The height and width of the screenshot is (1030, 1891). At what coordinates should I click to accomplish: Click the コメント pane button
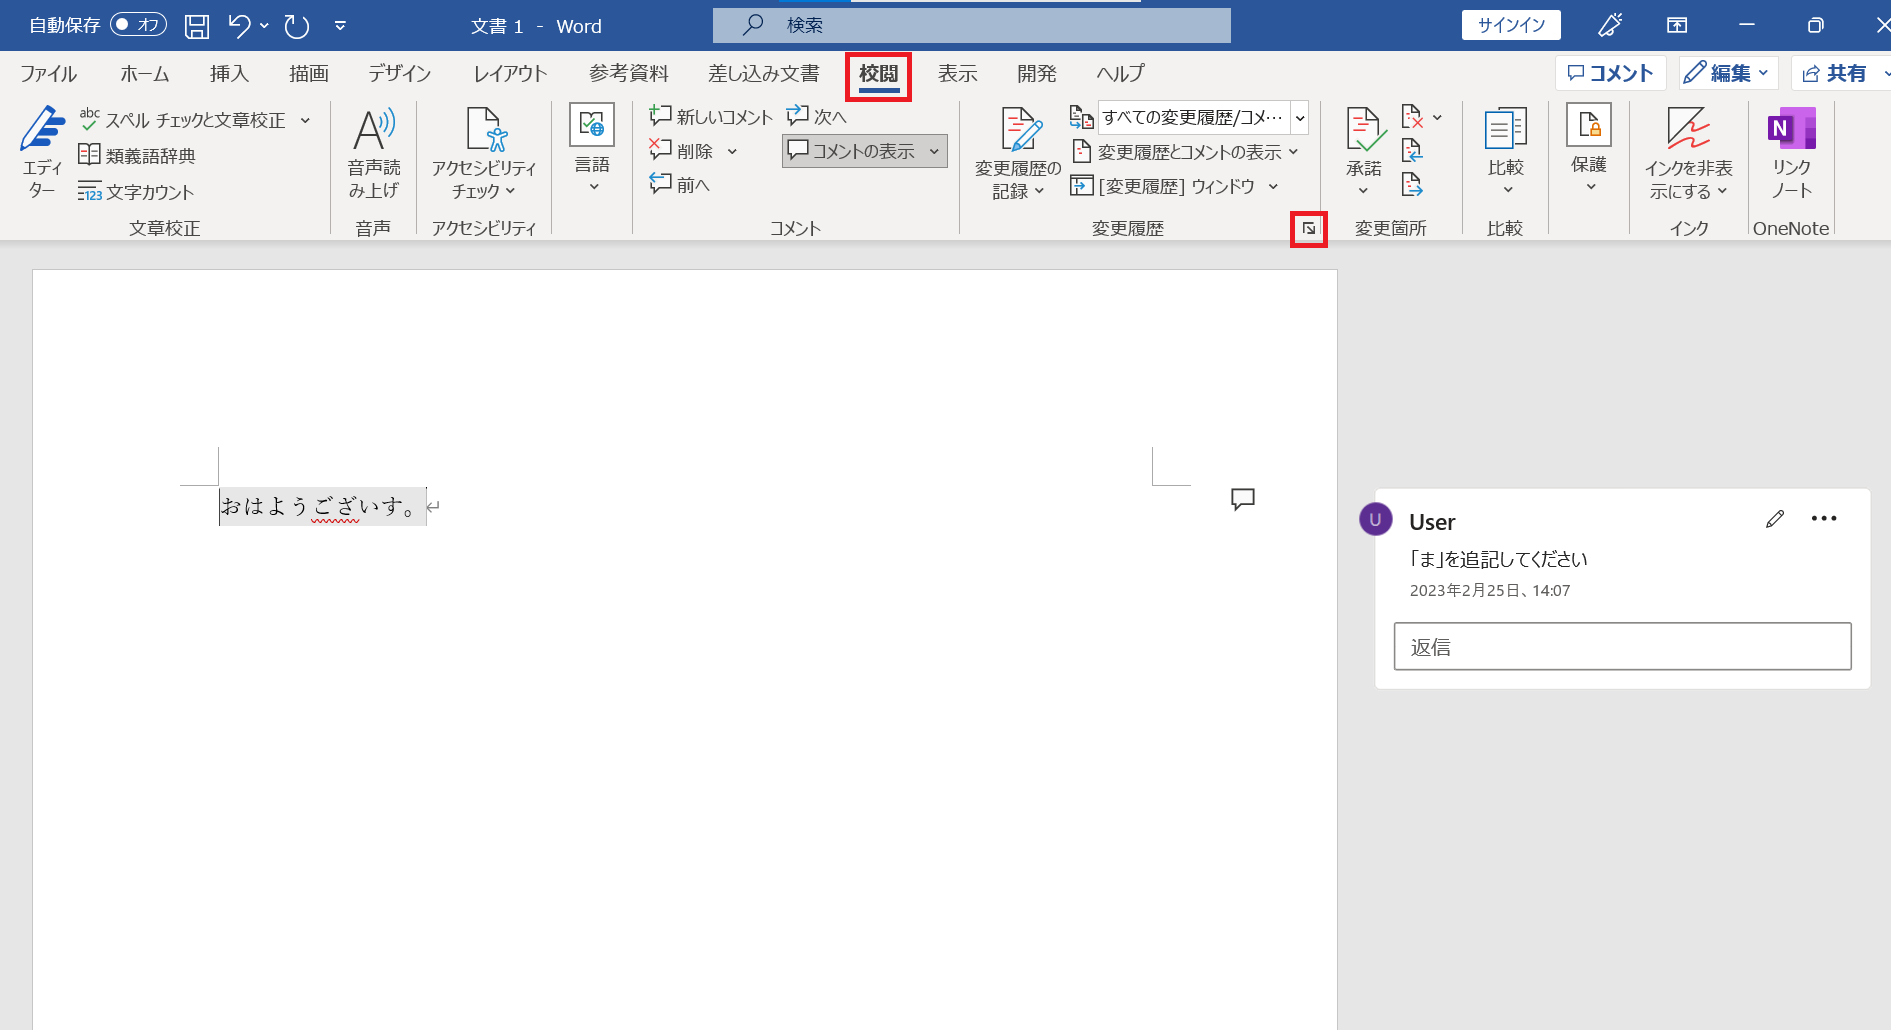1610,73
